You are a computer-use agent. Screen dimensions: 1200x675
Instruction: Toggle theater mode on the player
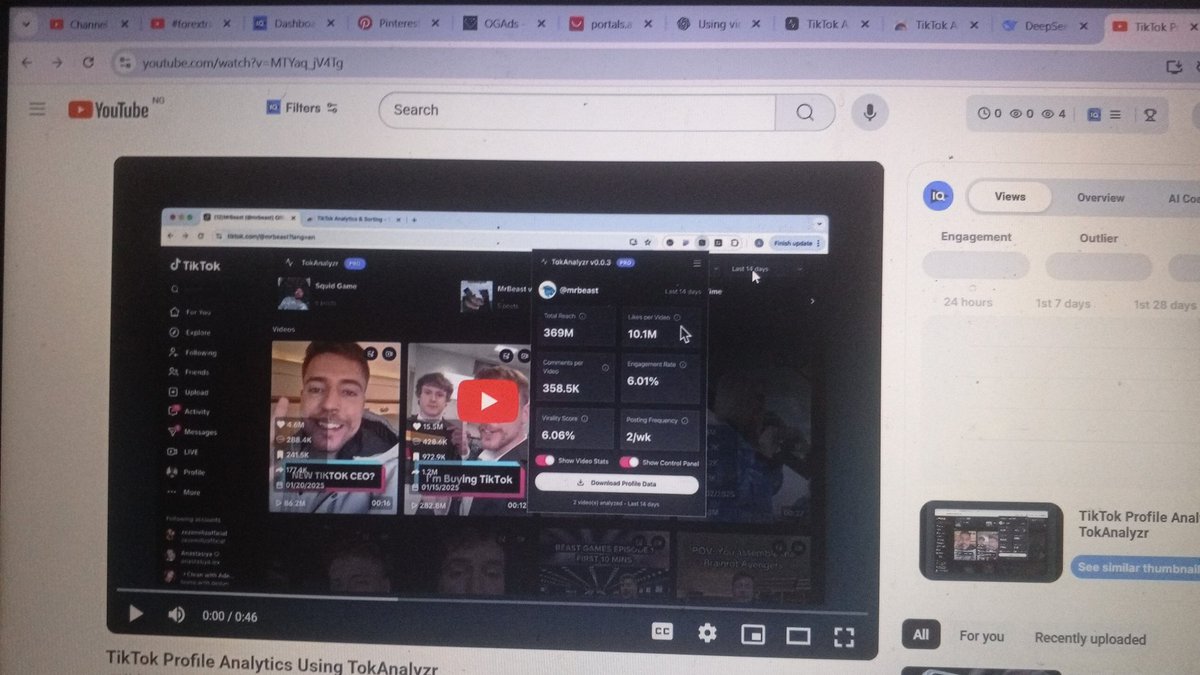[798, 636]
